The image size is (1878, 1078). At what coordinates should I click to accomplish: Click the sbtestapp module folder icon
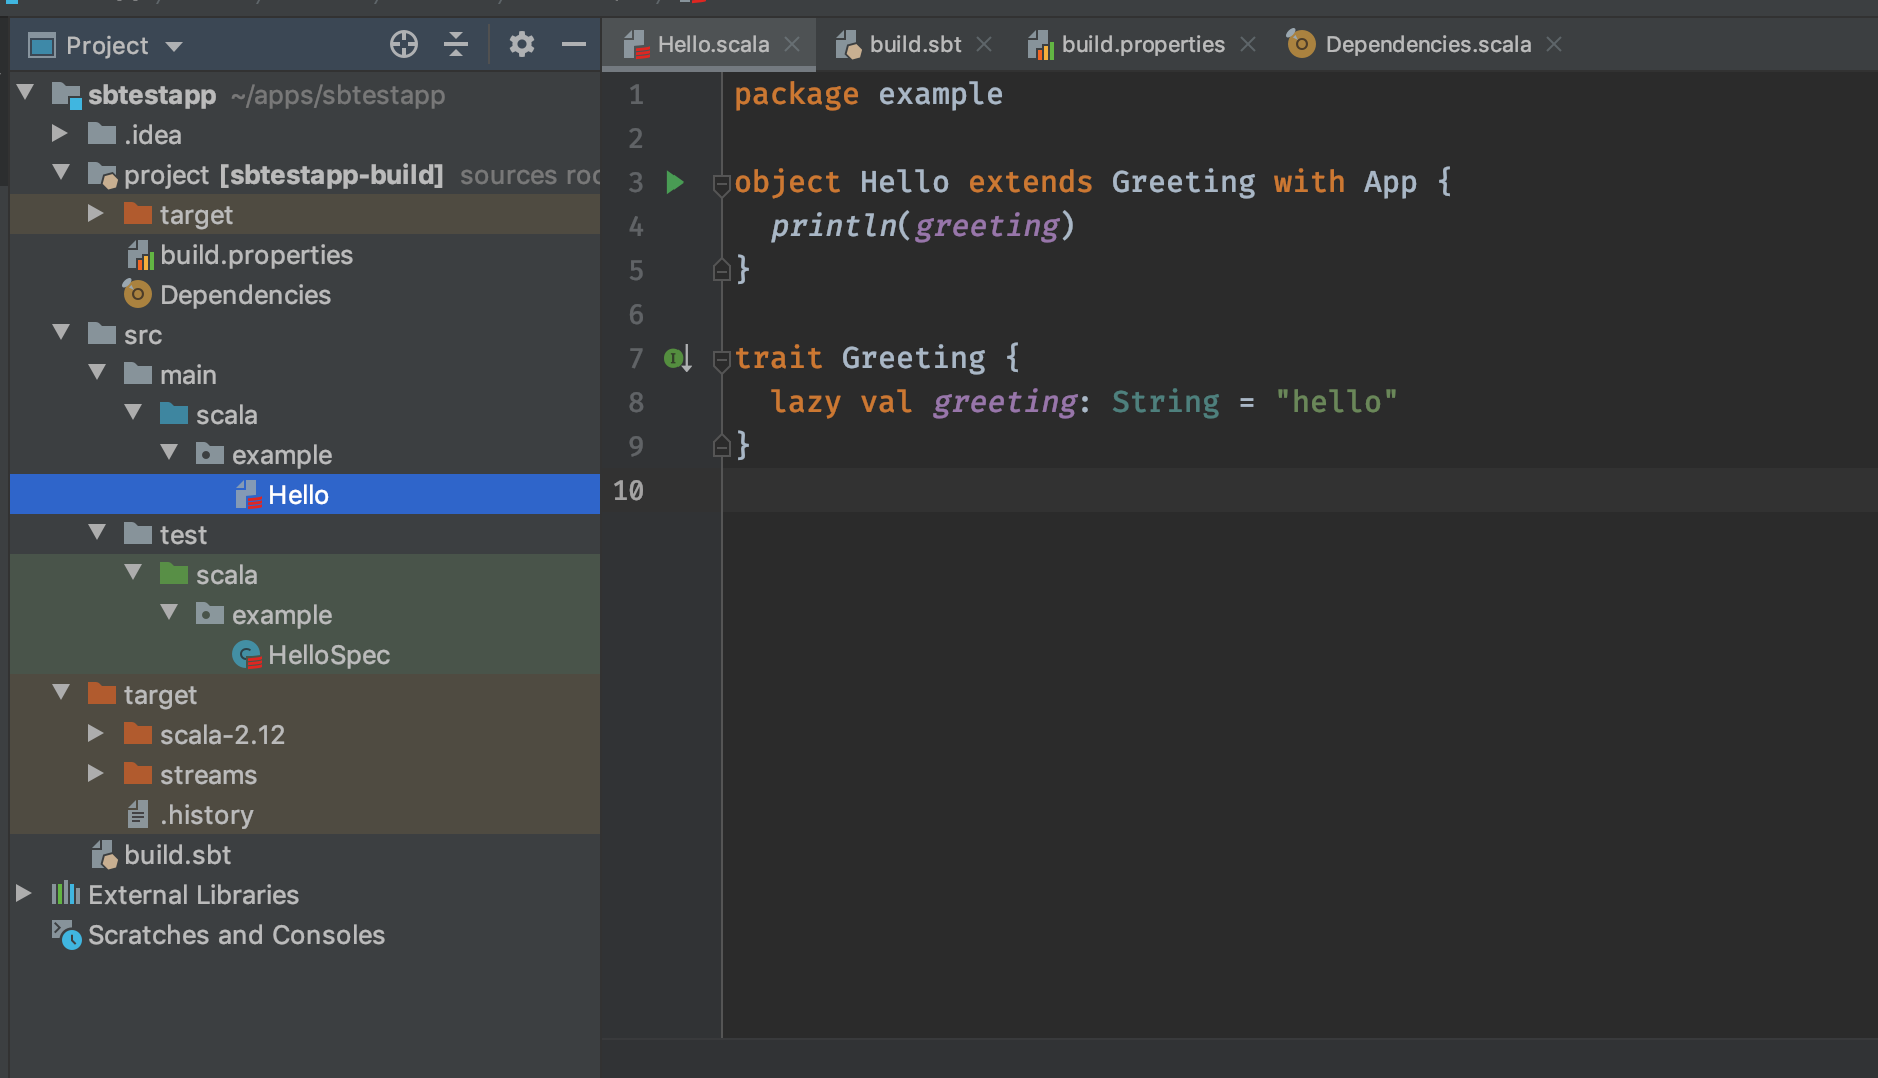coord(67,95)
